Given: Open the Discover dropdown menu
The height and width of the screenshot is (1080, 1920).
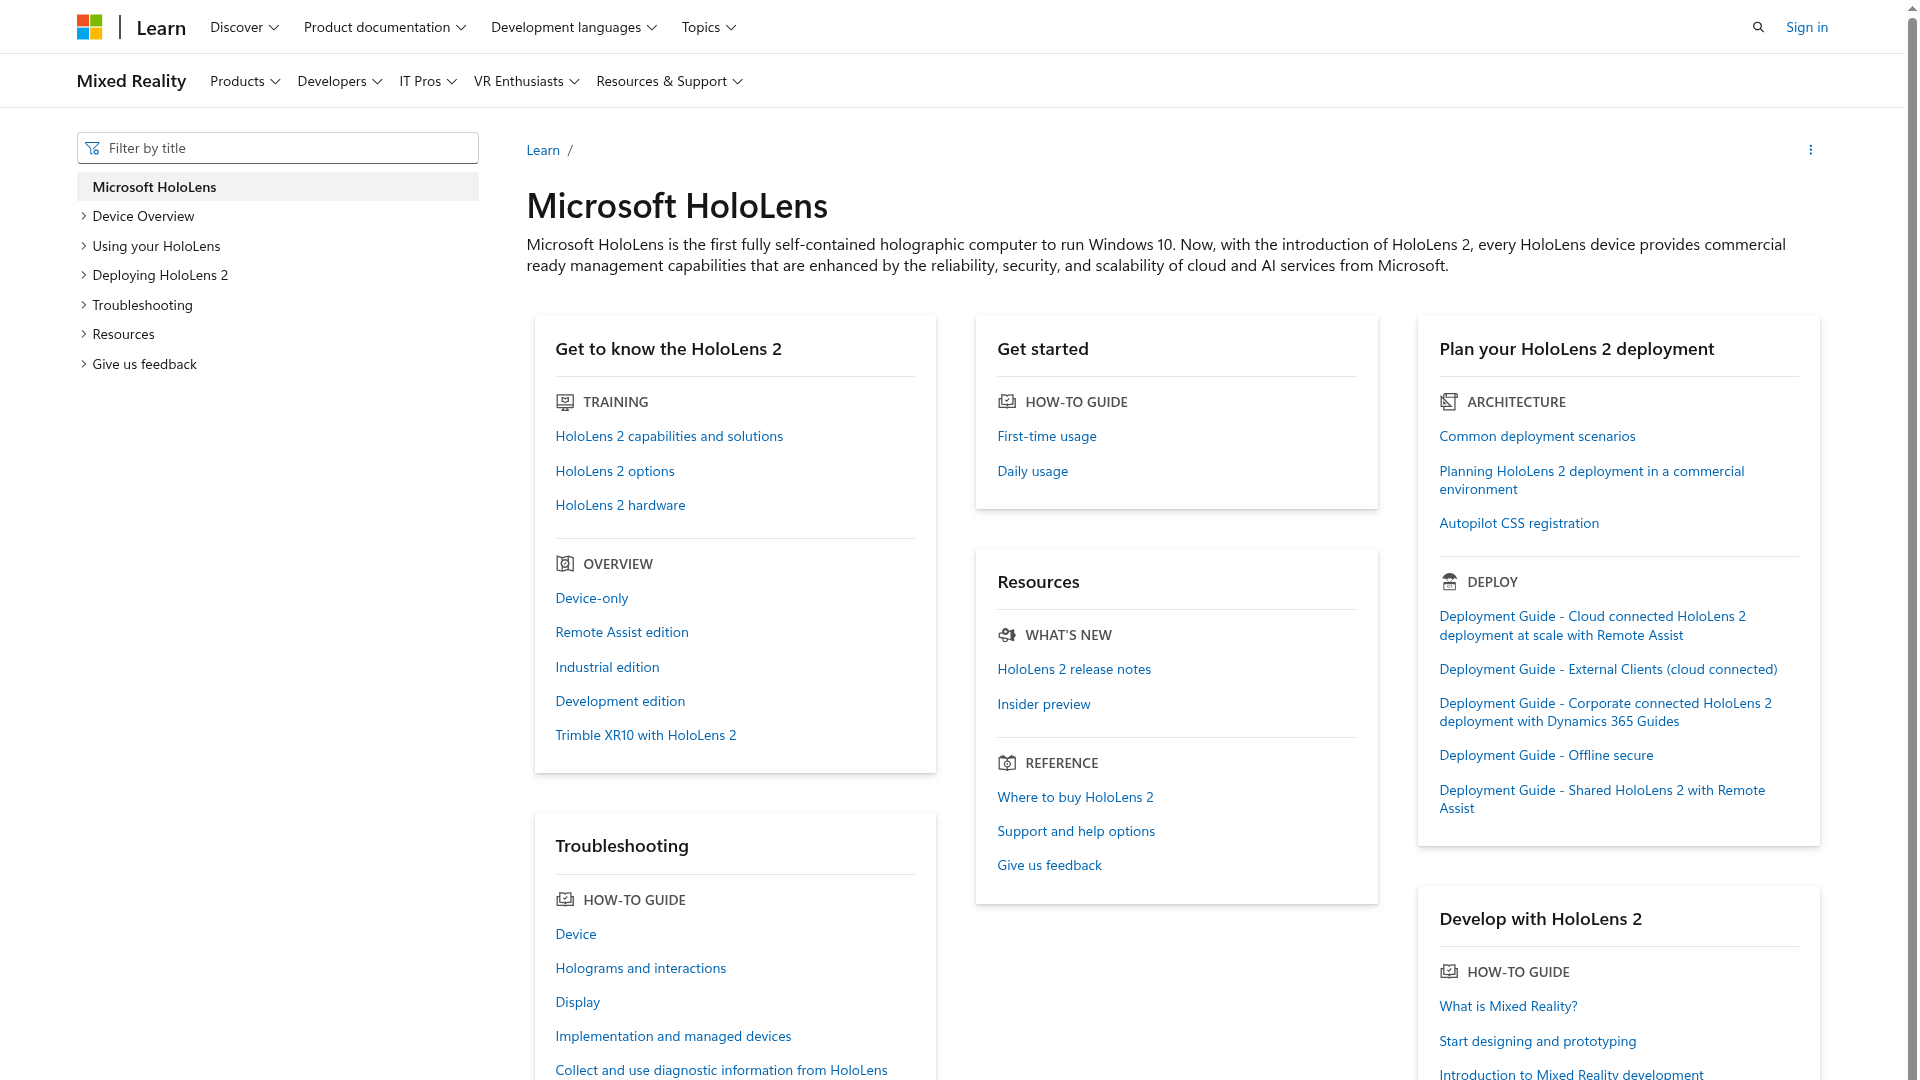Looking at the screenshot, I should 244,27.
